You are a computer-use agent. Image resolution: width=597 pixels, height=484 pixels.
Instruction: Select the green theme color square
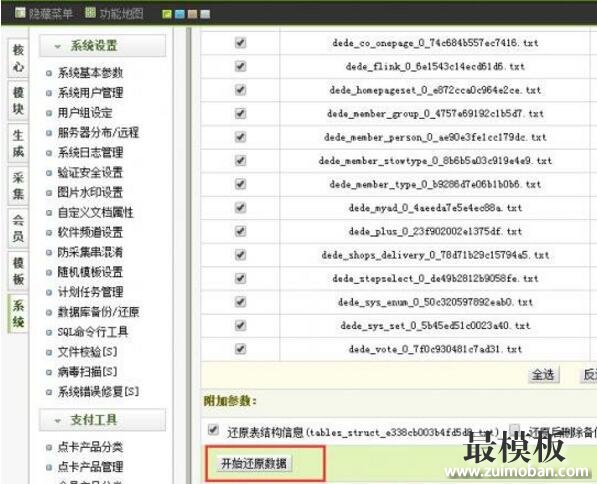[167, 14]
